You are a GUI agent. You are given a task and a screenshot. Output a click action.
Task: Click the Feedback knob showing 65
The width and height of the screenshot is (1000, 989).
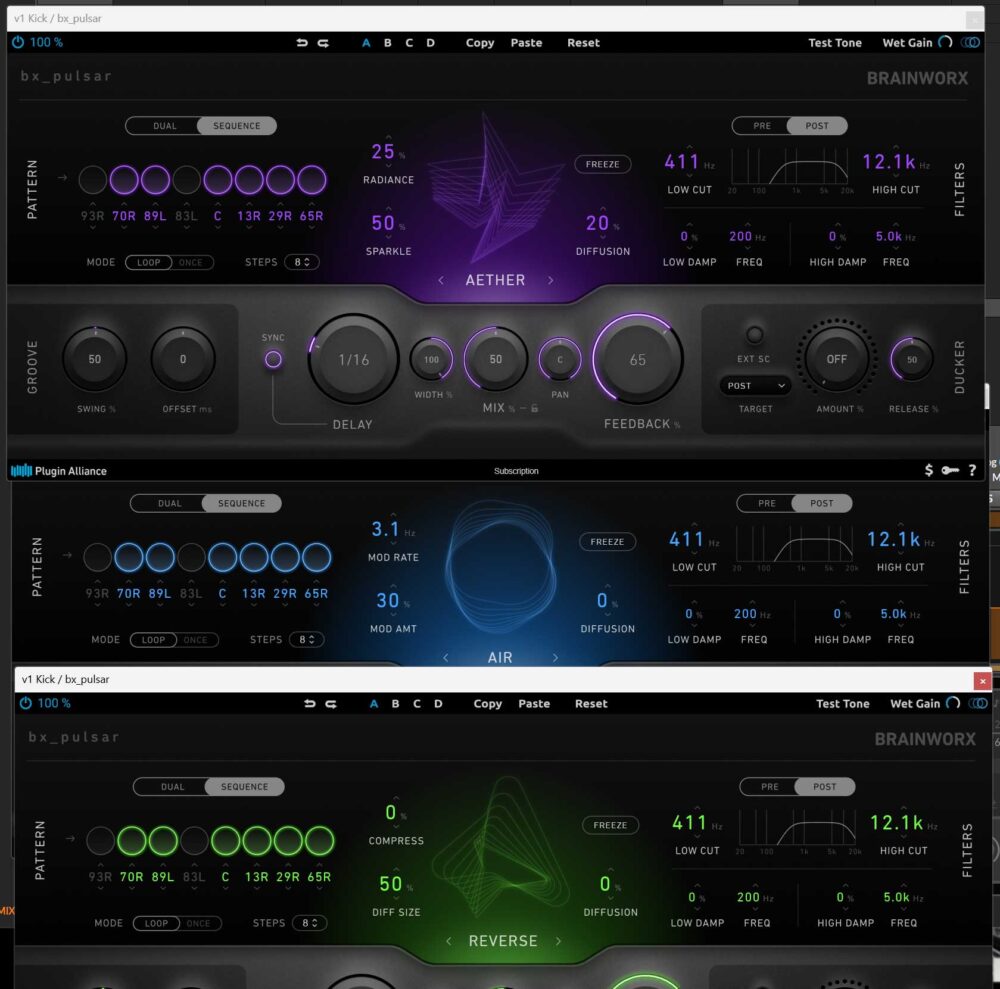638,359
